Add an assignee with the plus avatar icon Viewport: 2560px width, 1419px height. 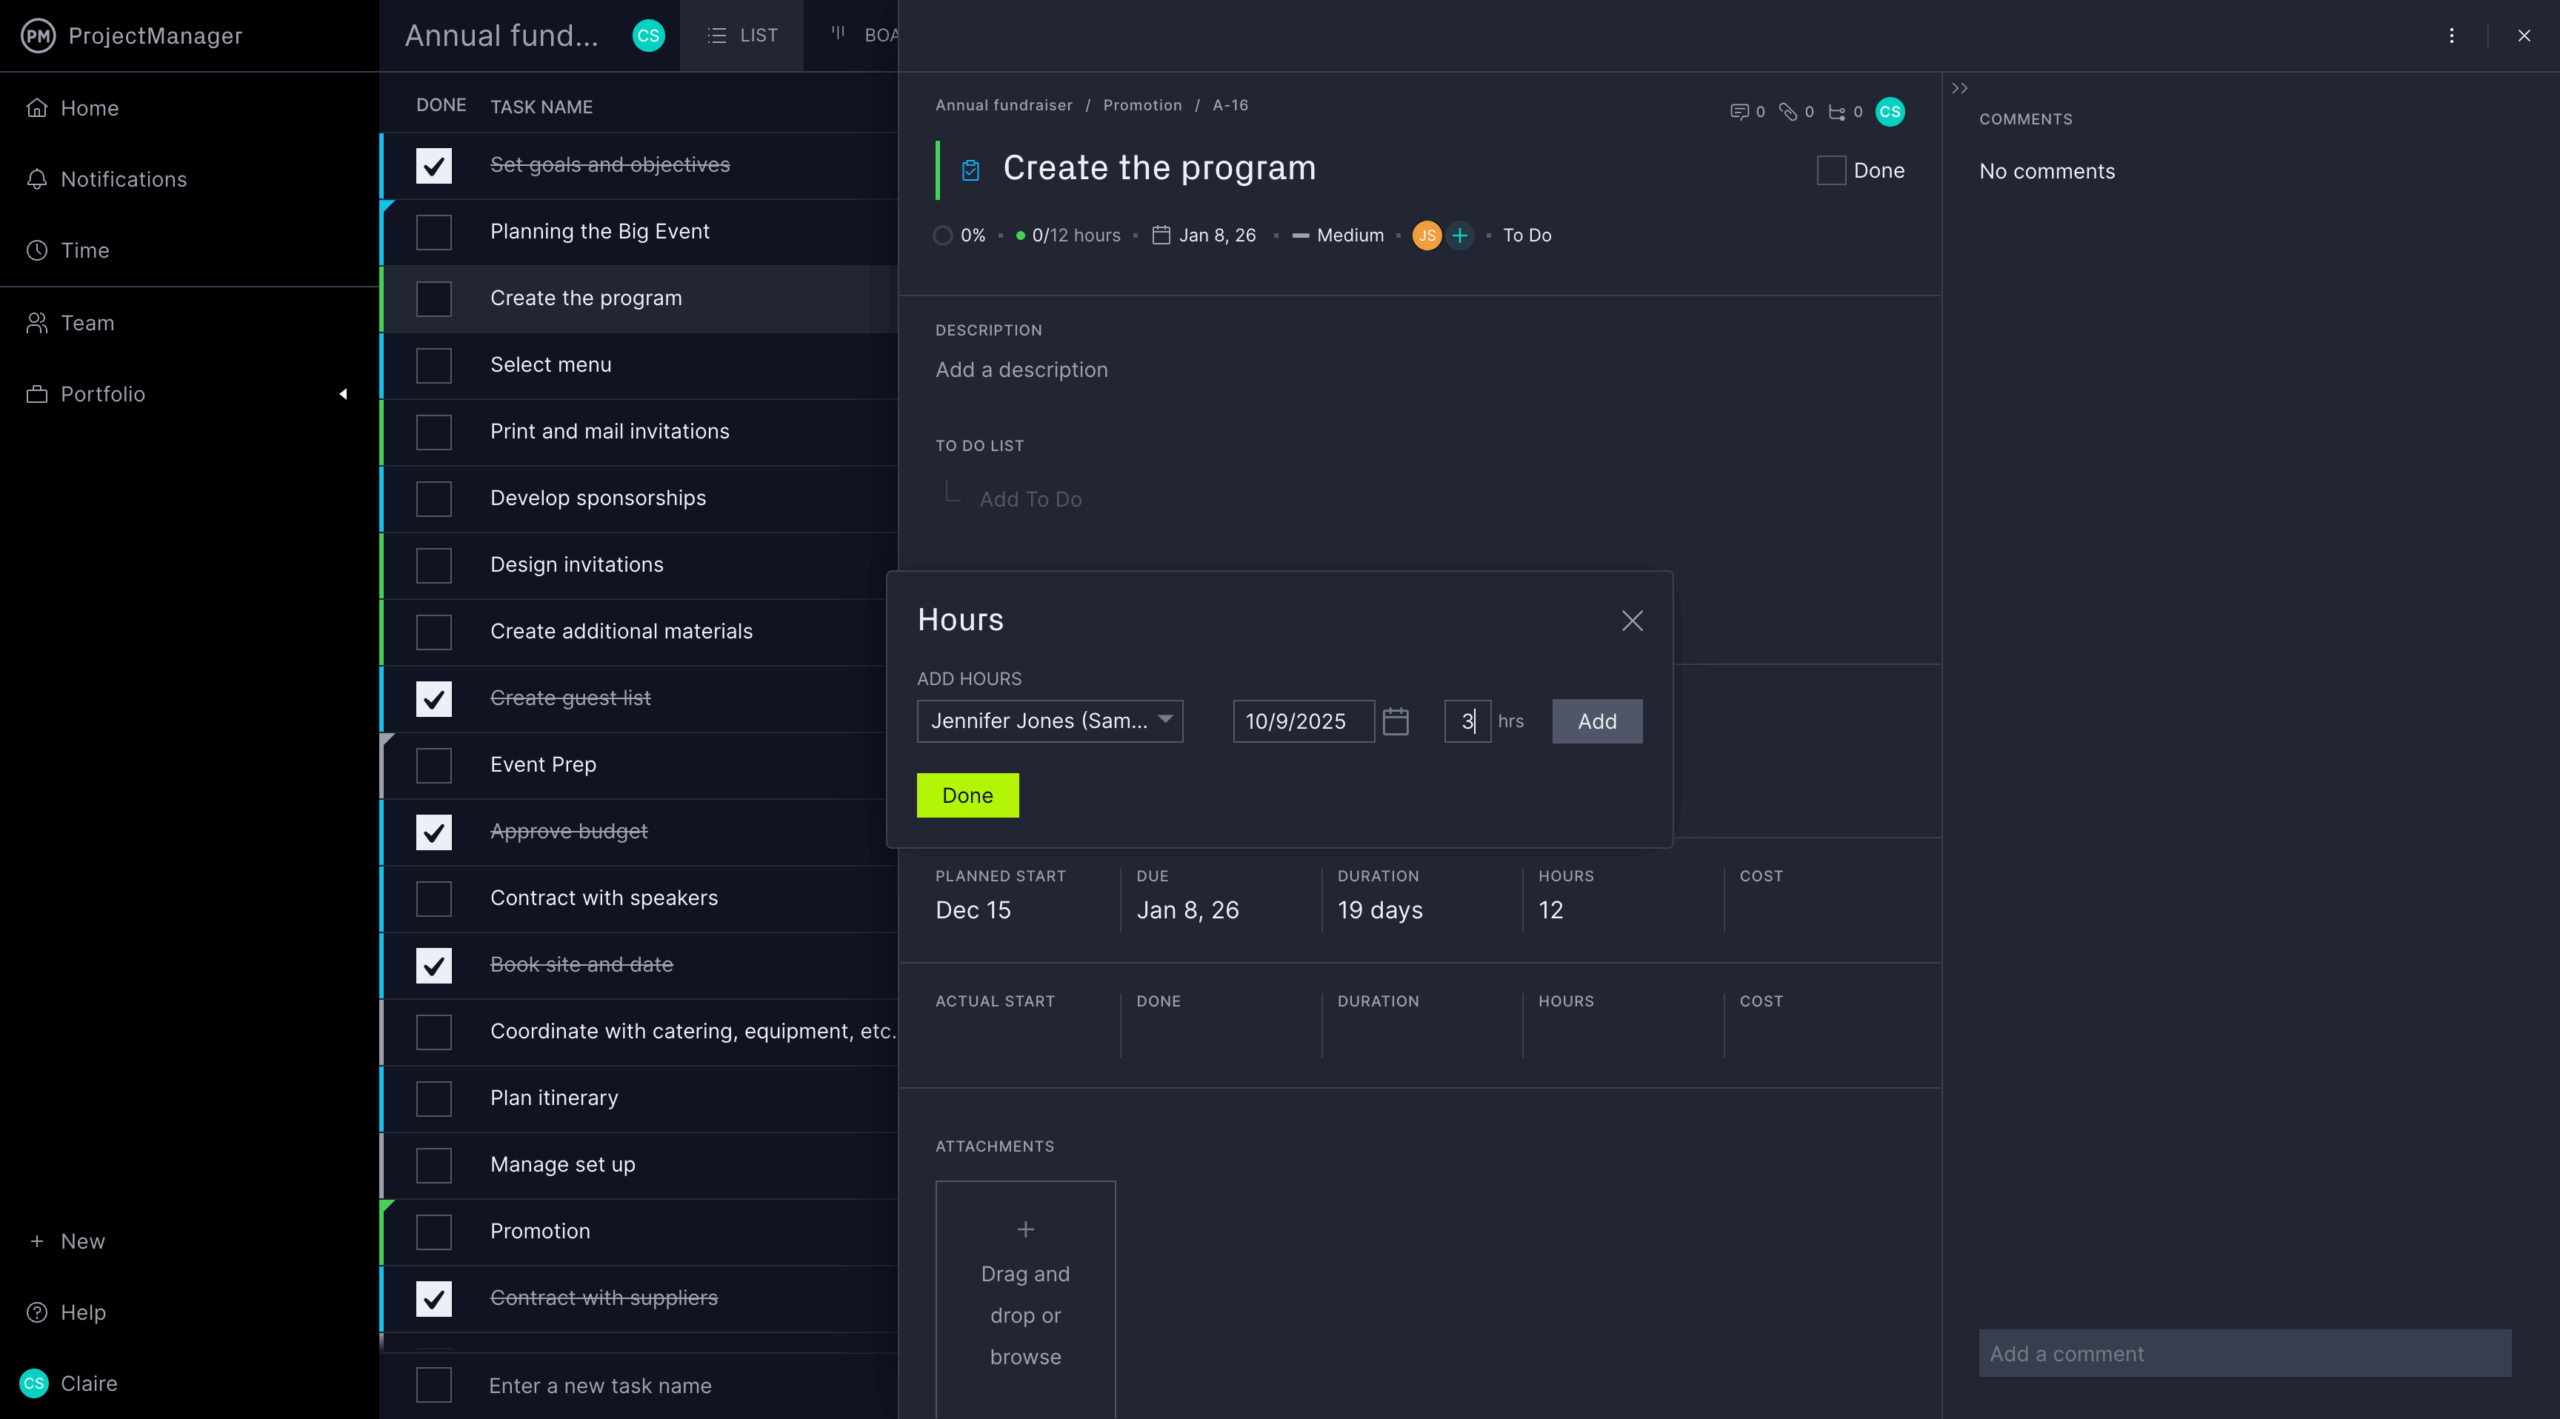click(x=1460, y=235)
